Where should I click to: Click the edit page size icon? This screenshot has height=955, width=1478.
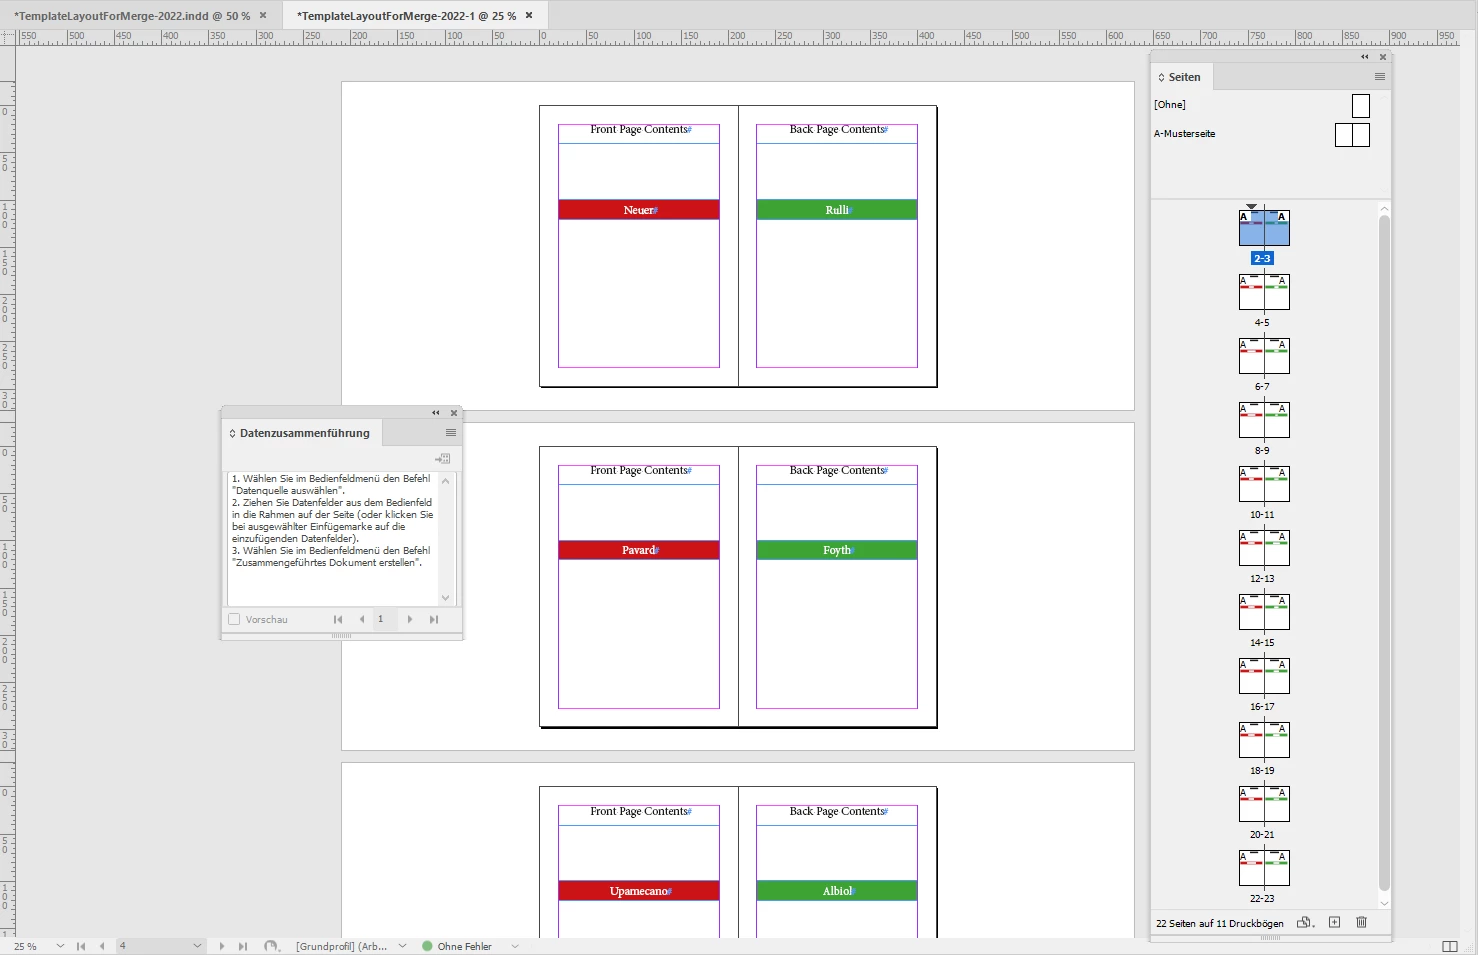1305,922
